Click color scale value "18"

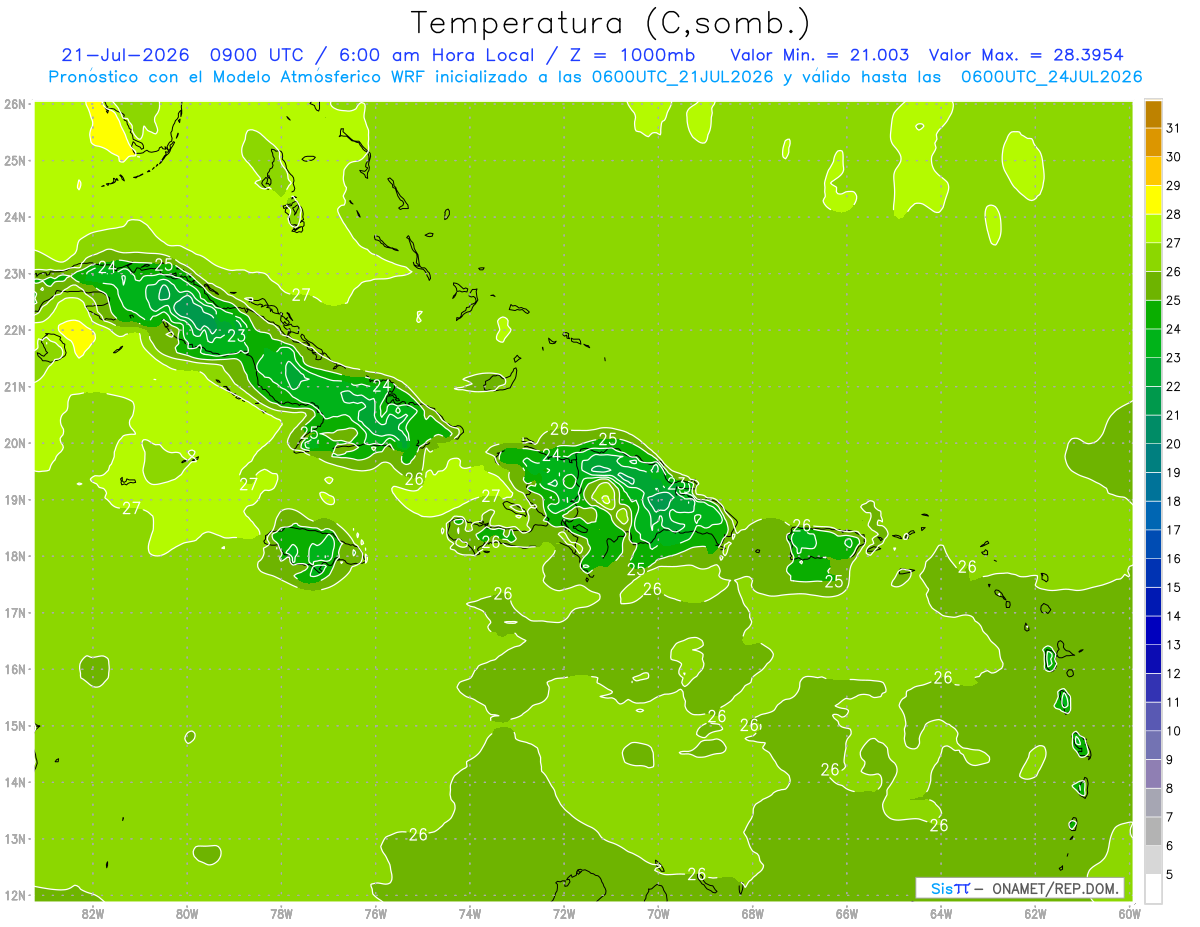tap(1173, 501)
